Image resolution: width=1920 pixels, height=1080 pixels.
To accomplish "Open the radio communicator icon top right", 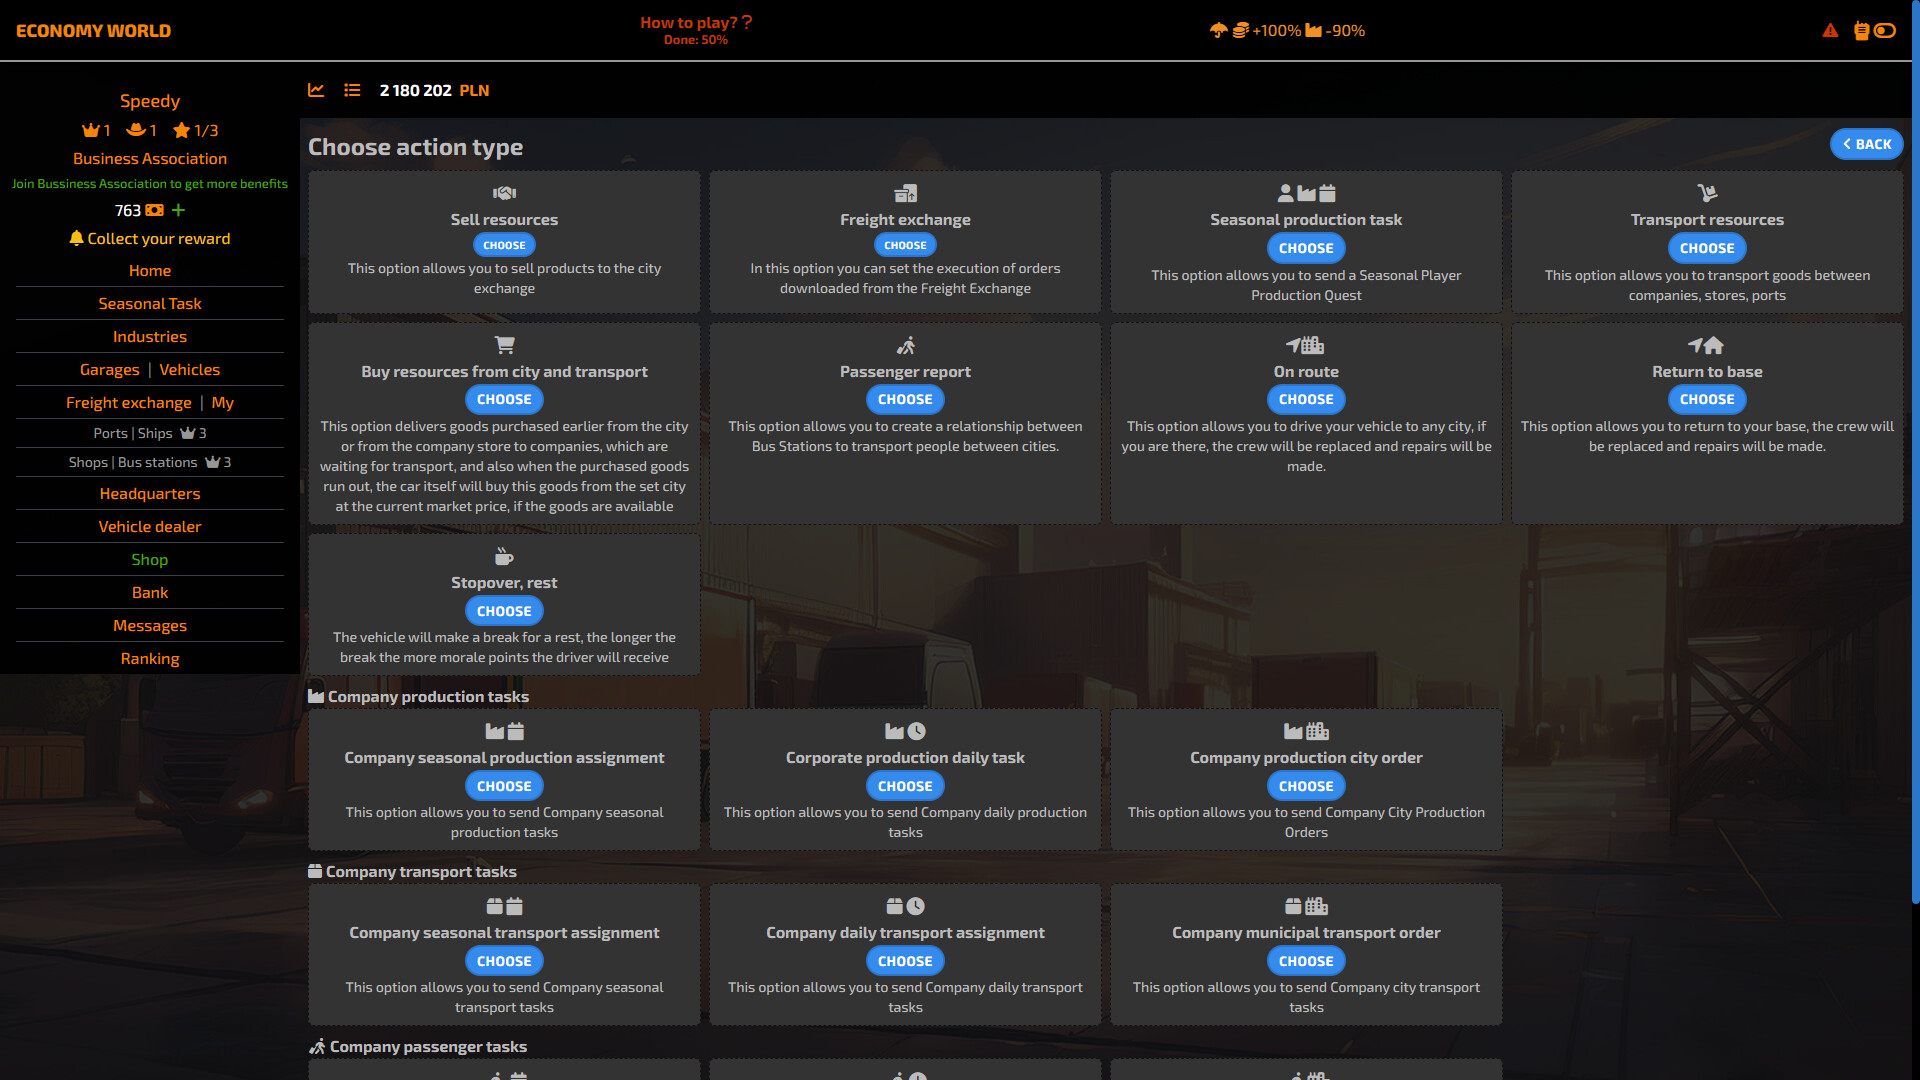I will 1860,31.
